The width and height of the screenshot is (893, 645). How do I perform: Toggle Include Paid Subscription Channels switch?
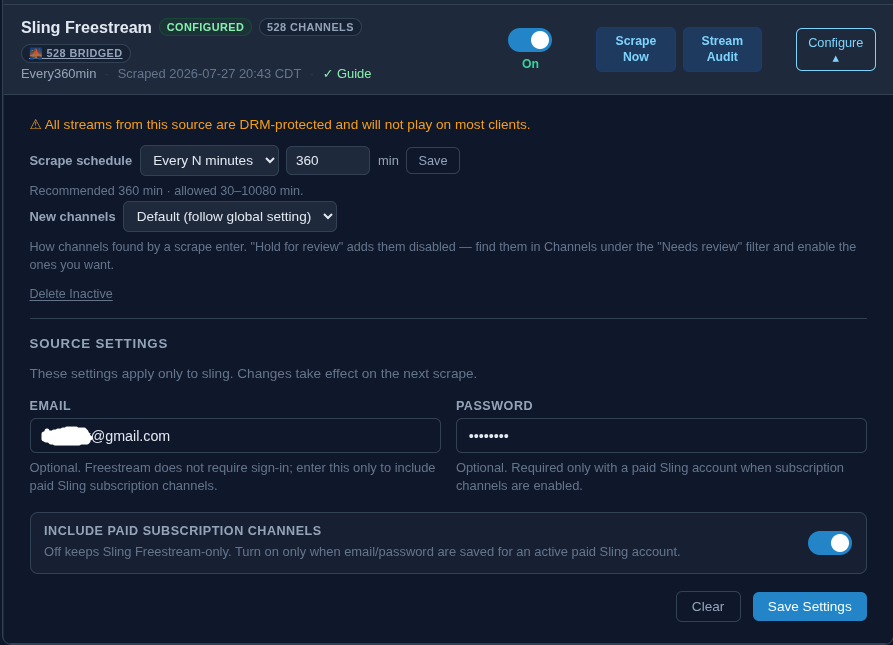829,543
